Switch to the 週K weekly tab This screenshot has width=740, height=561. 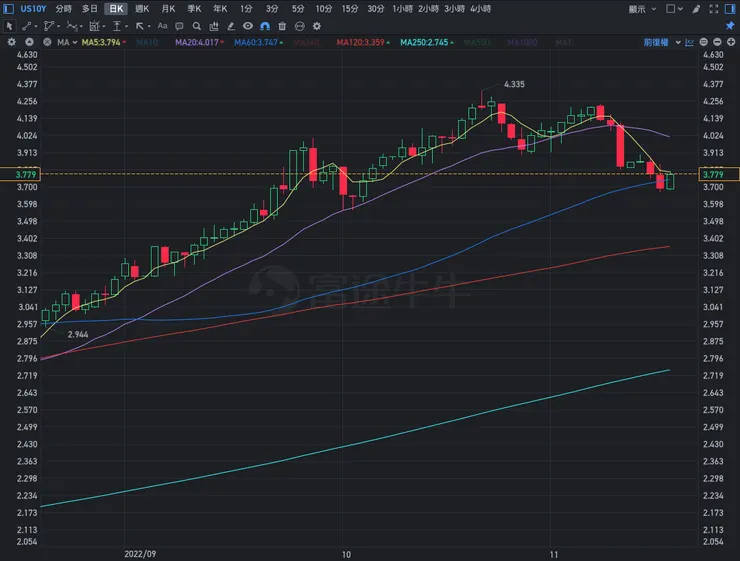(x=142, y=9)
